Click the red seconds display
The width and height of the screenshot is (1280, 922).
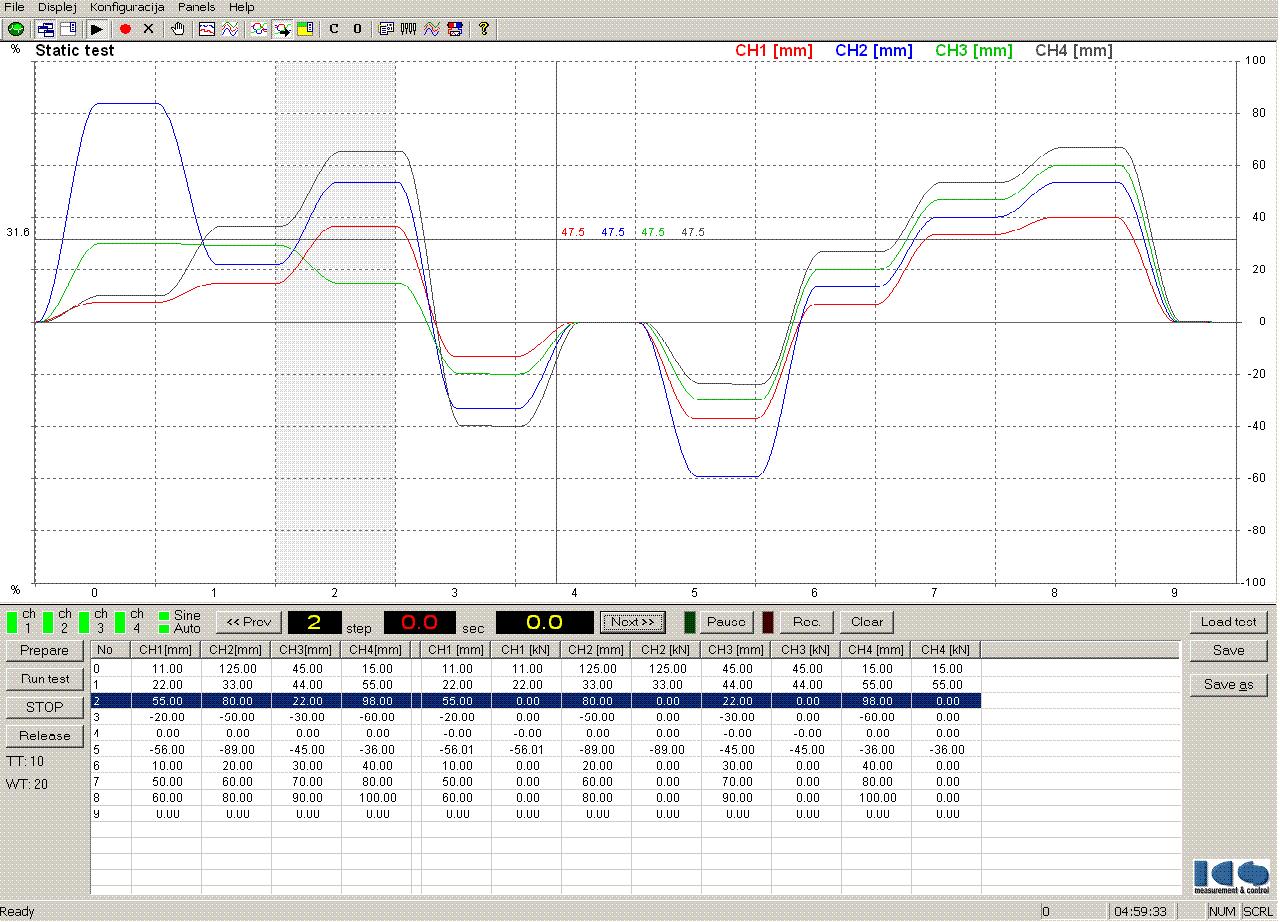point(420,622)
